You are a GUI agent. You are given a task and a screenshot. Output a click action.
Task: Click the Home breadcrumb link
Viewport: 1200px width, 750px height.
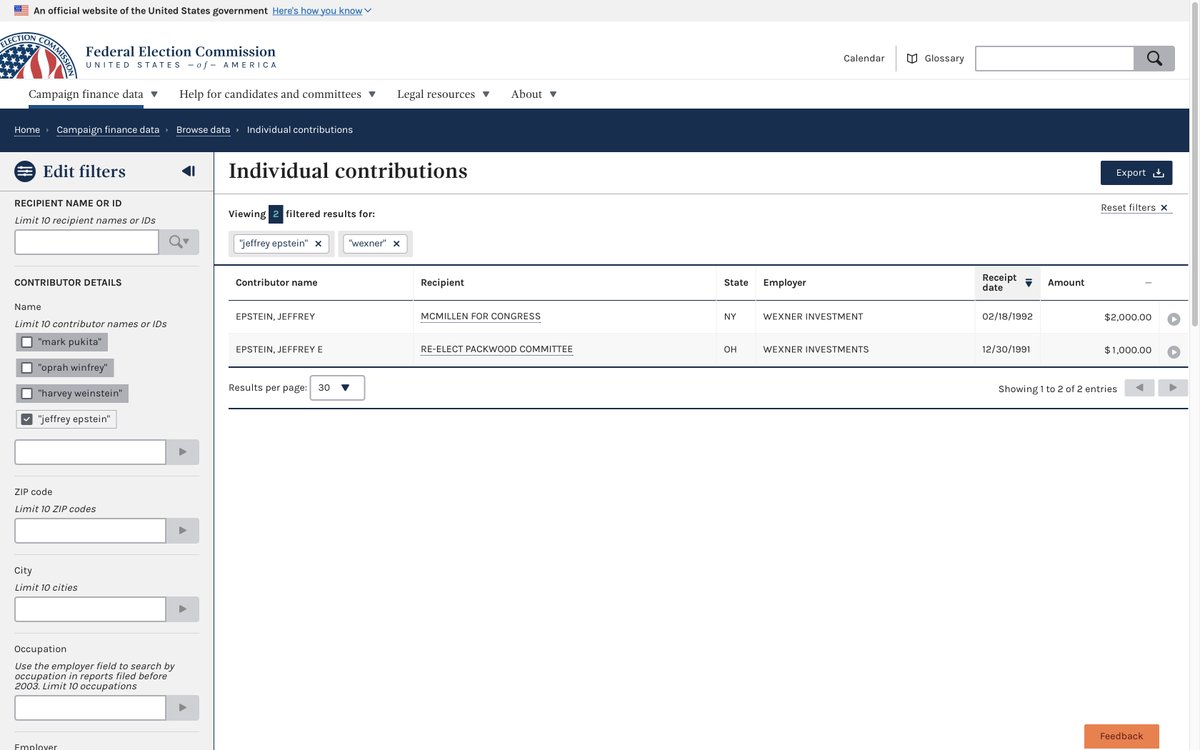click(x=27, y=130)
